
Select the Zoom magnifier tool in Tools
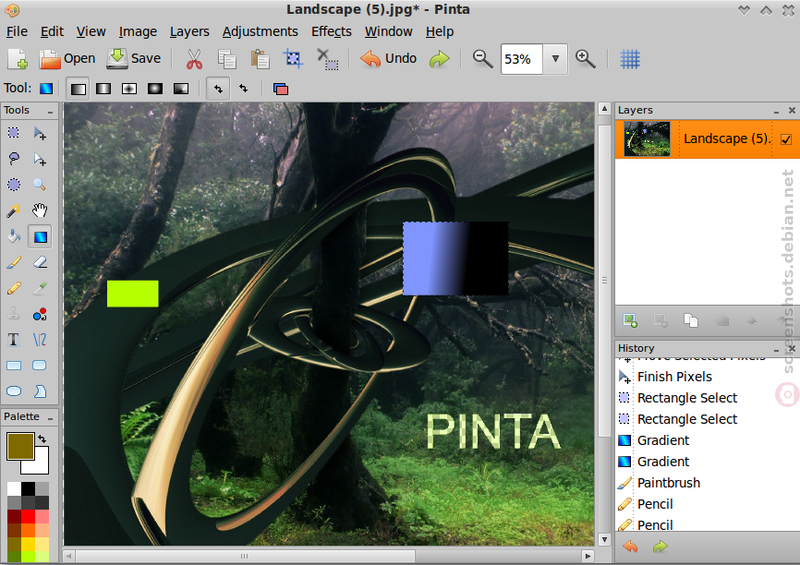click(40, 185)
